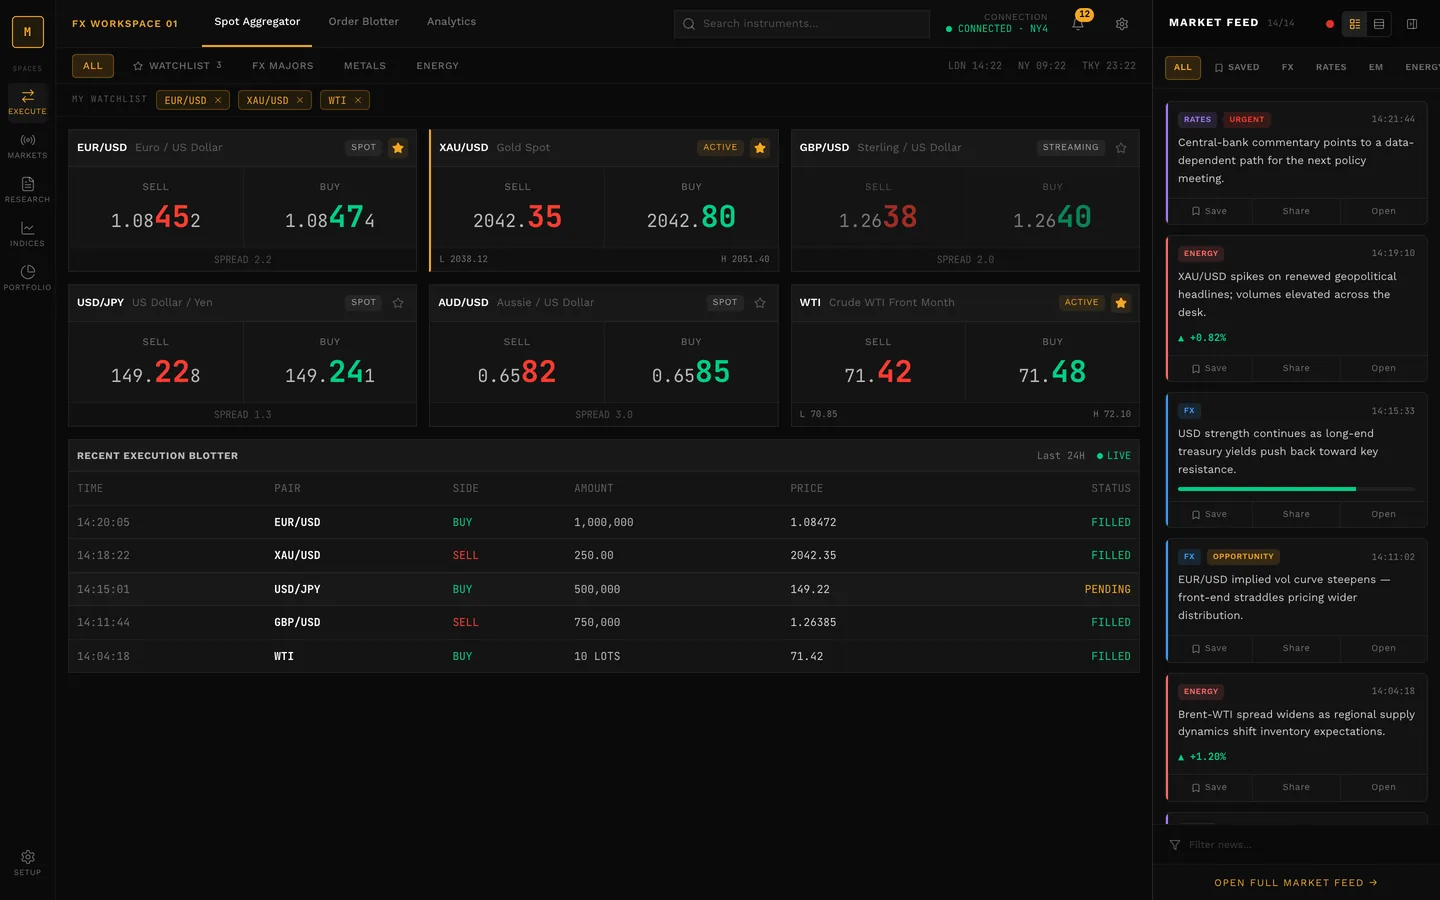Sell WTI at 71.42
The image size is (1440, 900).
(878, 362)
